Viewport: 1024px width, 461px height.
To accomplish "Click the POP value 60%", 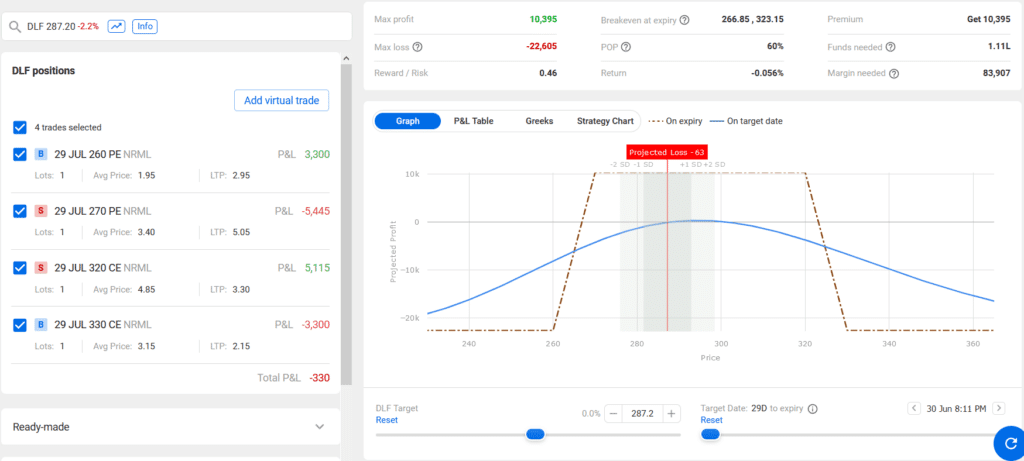I will tap(775, 46).
